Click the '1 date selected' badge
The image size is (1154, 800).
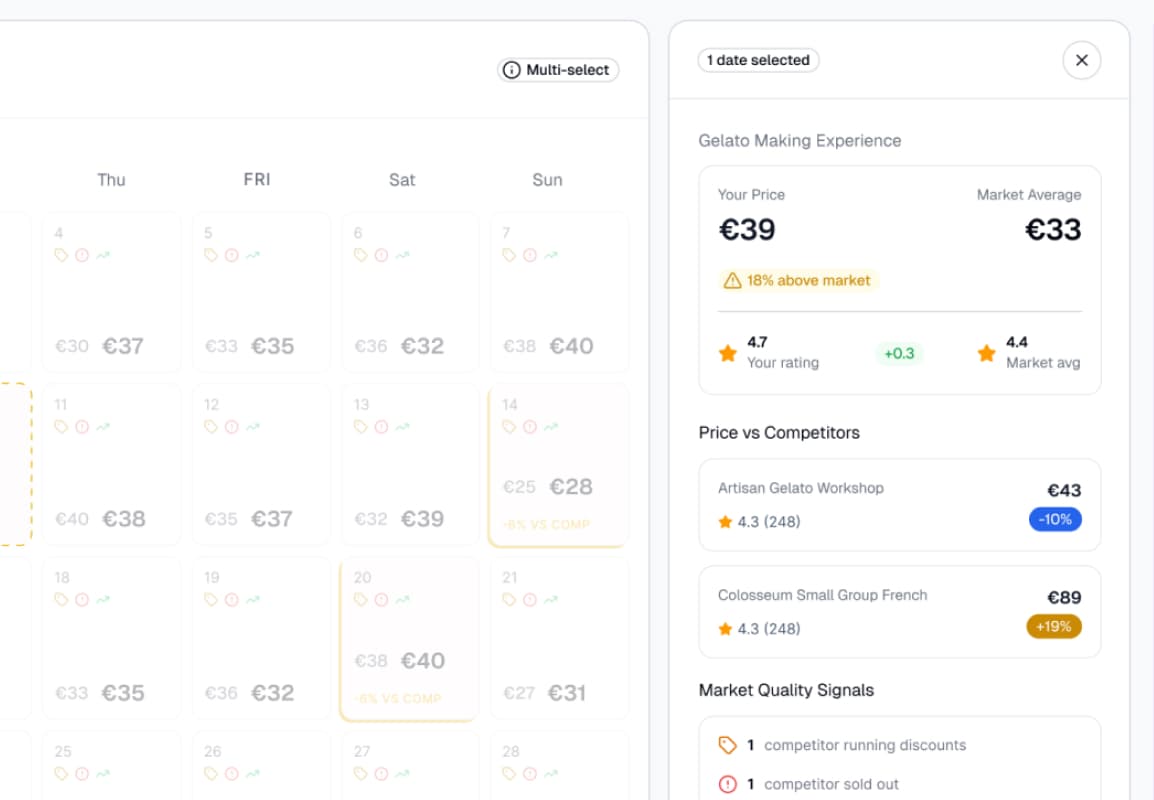click(758, 60)
